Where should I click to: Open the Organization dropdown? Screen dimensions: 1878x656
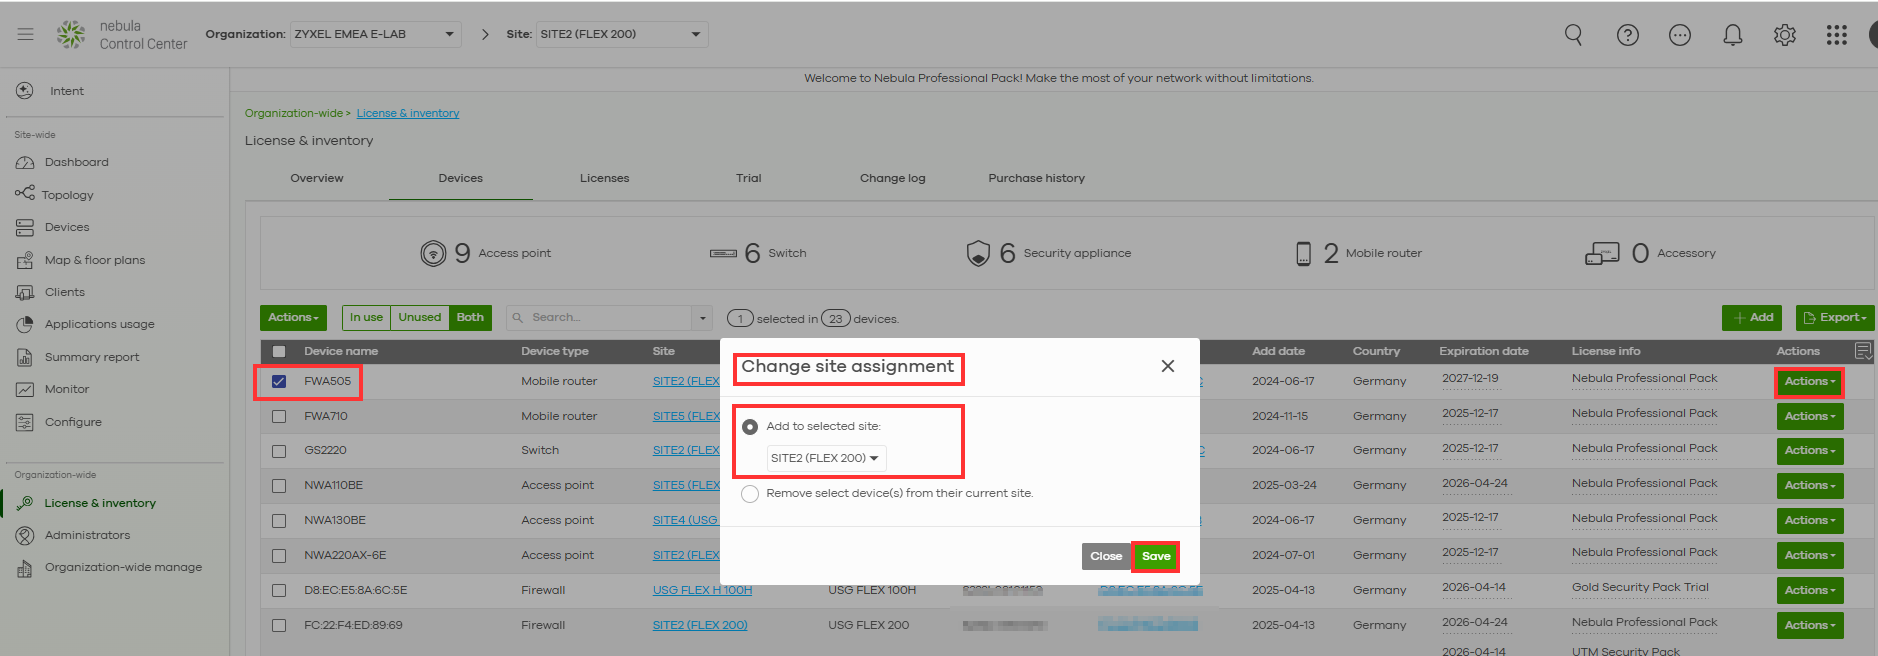pos(376,34)
